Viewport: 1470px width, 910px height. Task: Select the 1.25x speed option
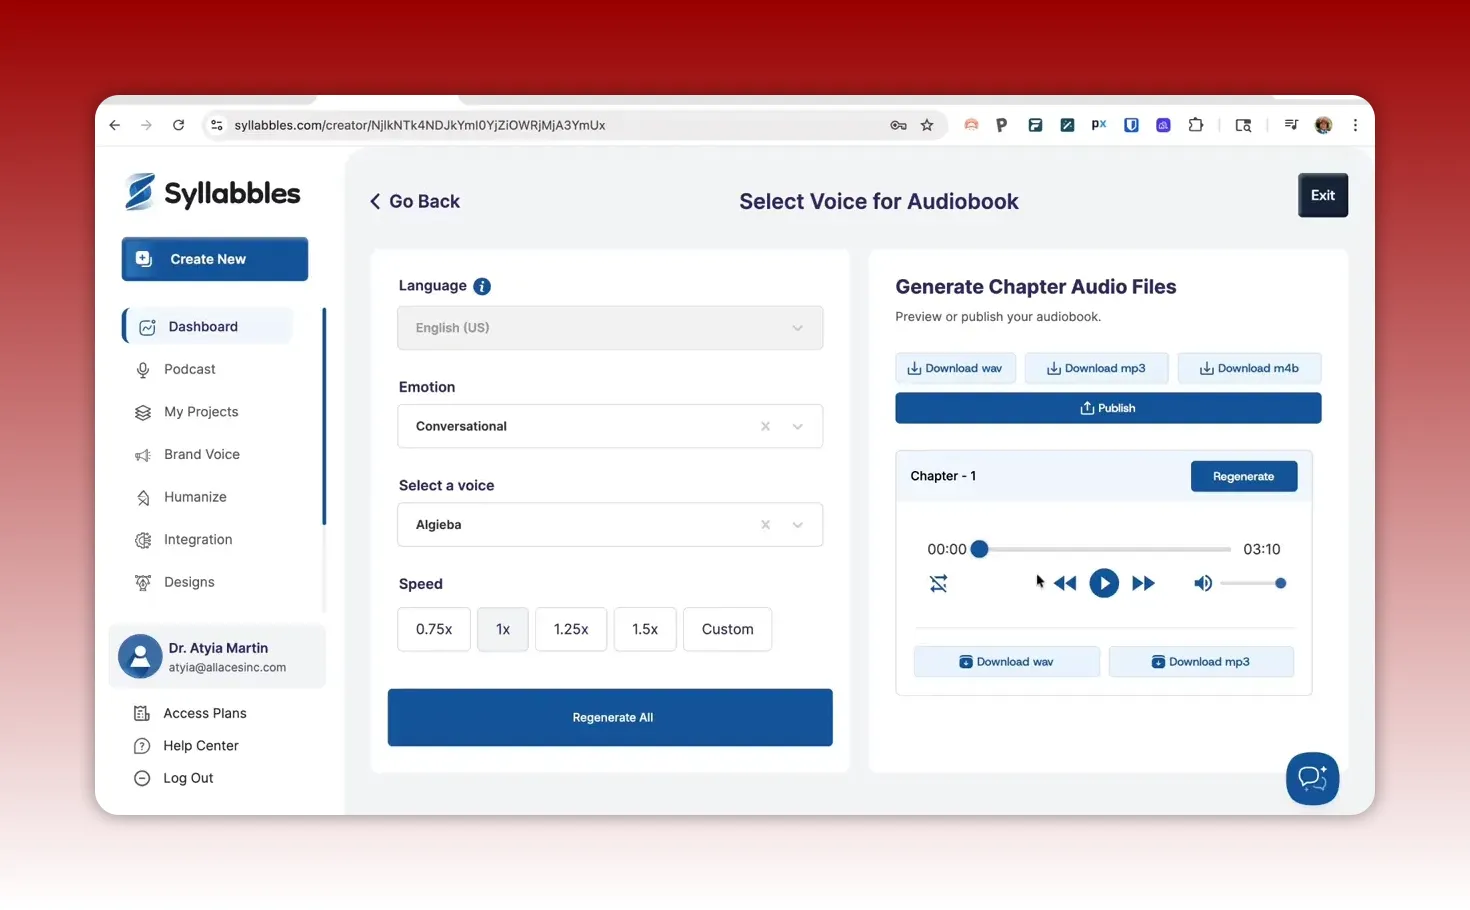pyautogui.click(x=571, y=629)
